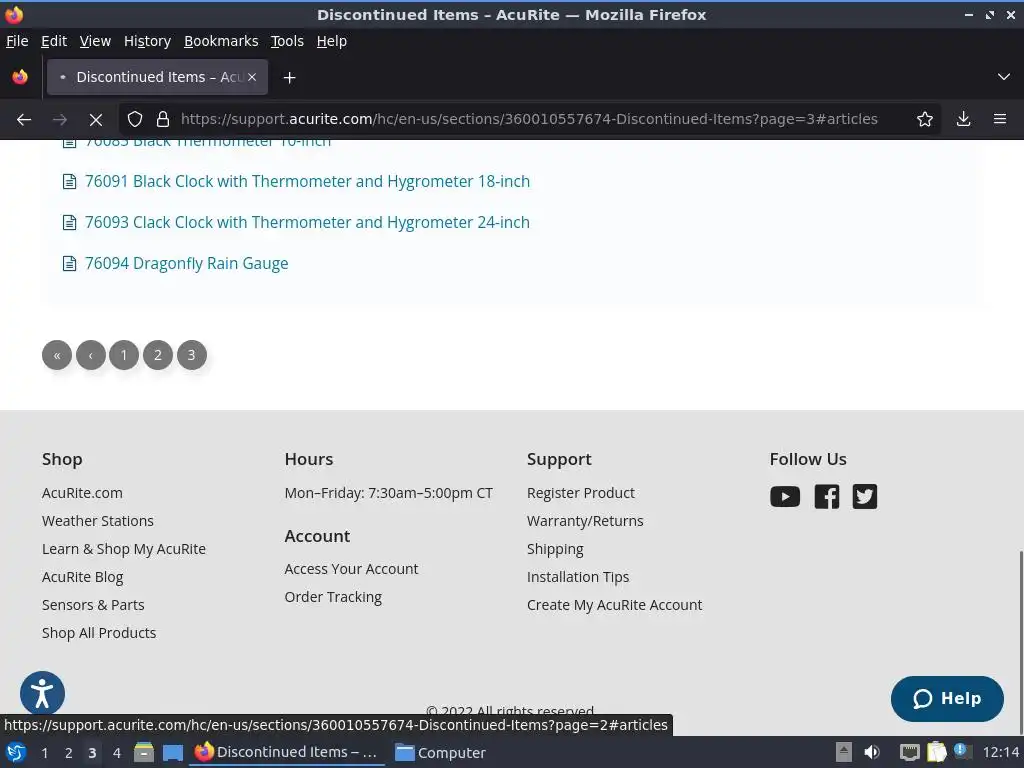Open 76093 Clack Clock 24-inch article
The width and height of the screenshot is (1024, 768).
click(x=308, y=223)
